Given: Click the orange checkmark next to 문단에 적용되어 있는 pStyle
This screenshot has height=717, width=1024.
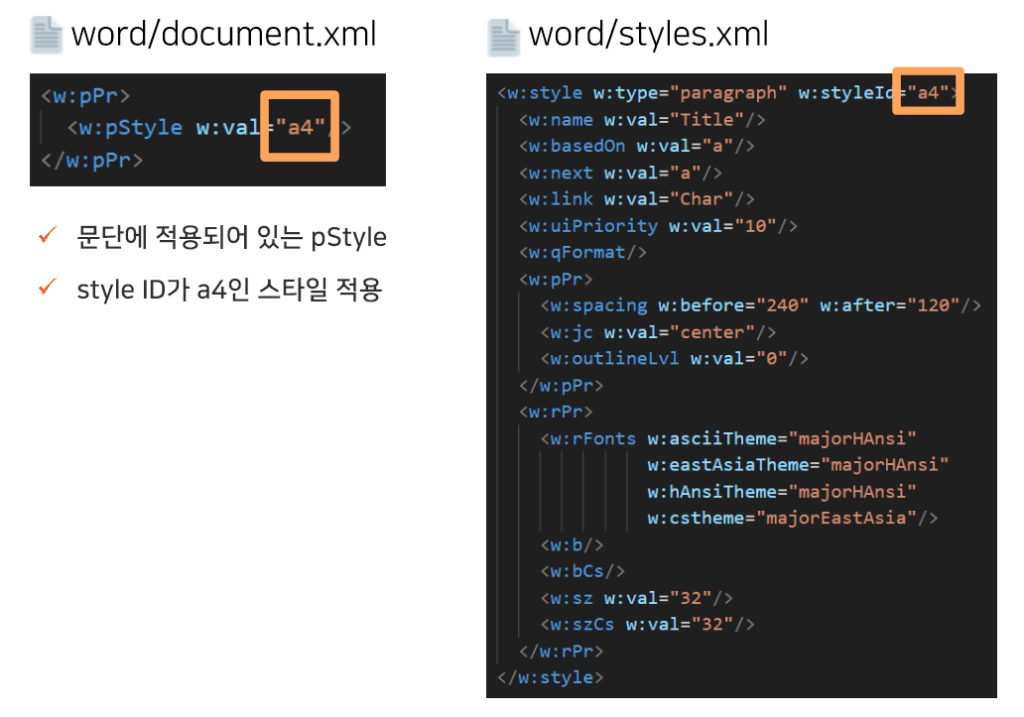Looking at the screenshot, I should tap(45, 236).
